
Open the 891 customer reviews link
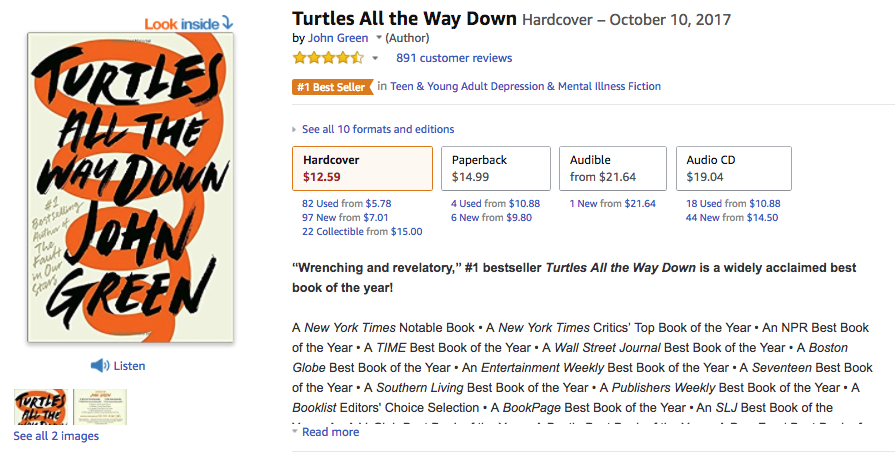pos(454,58)
